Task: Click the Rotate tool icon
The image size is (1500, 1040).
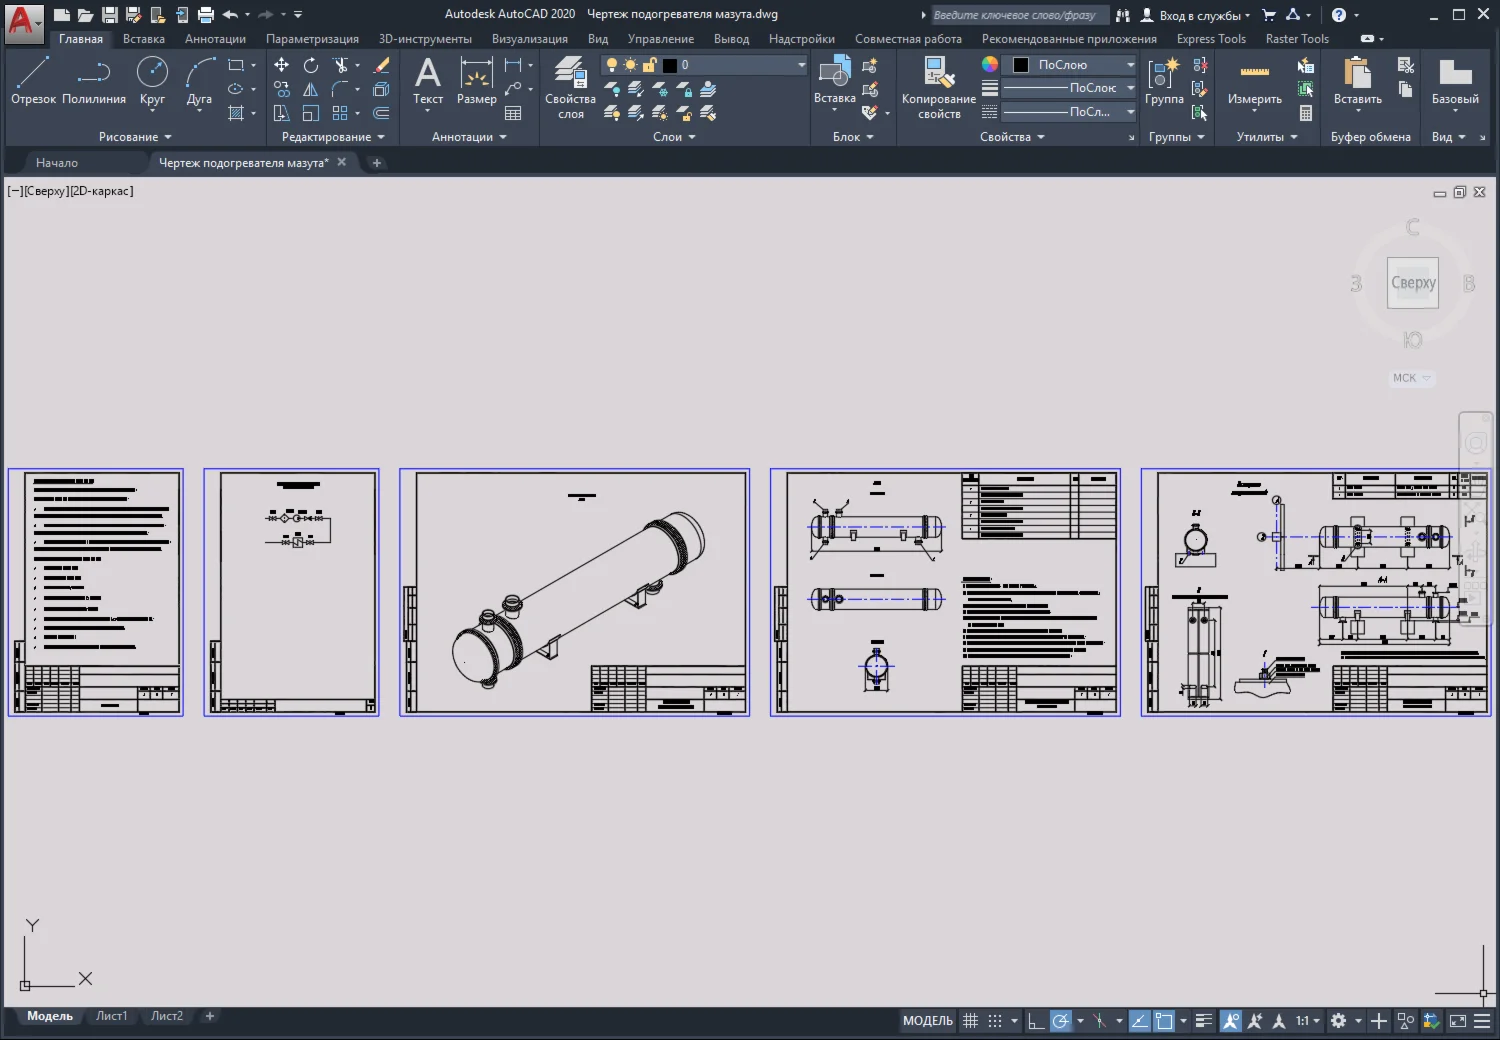Action: coord(311,65)
